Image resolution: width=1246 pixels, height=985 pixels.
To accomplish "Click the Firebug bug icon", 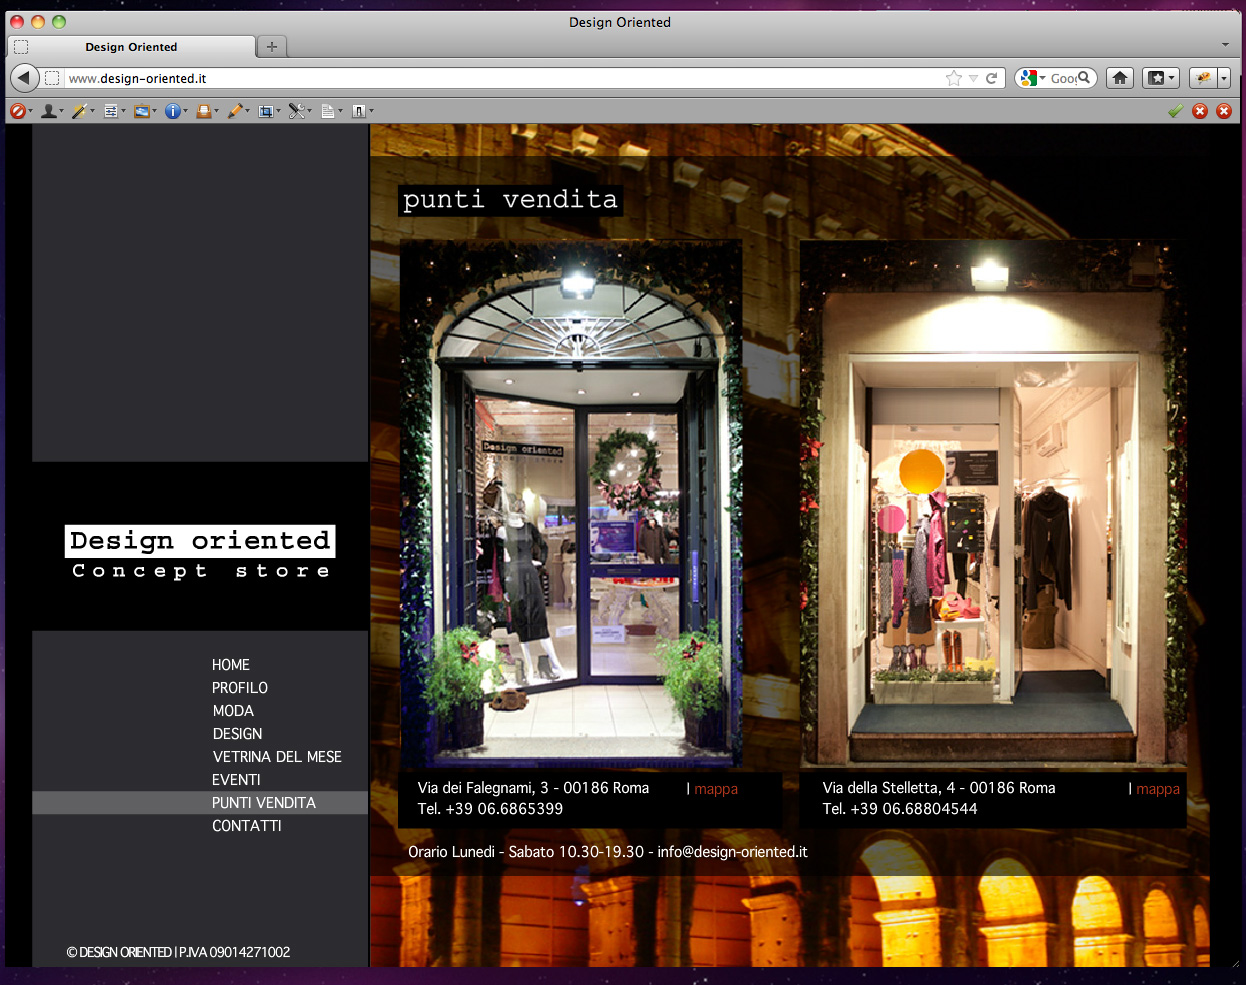I will (x=1203, y=78).
